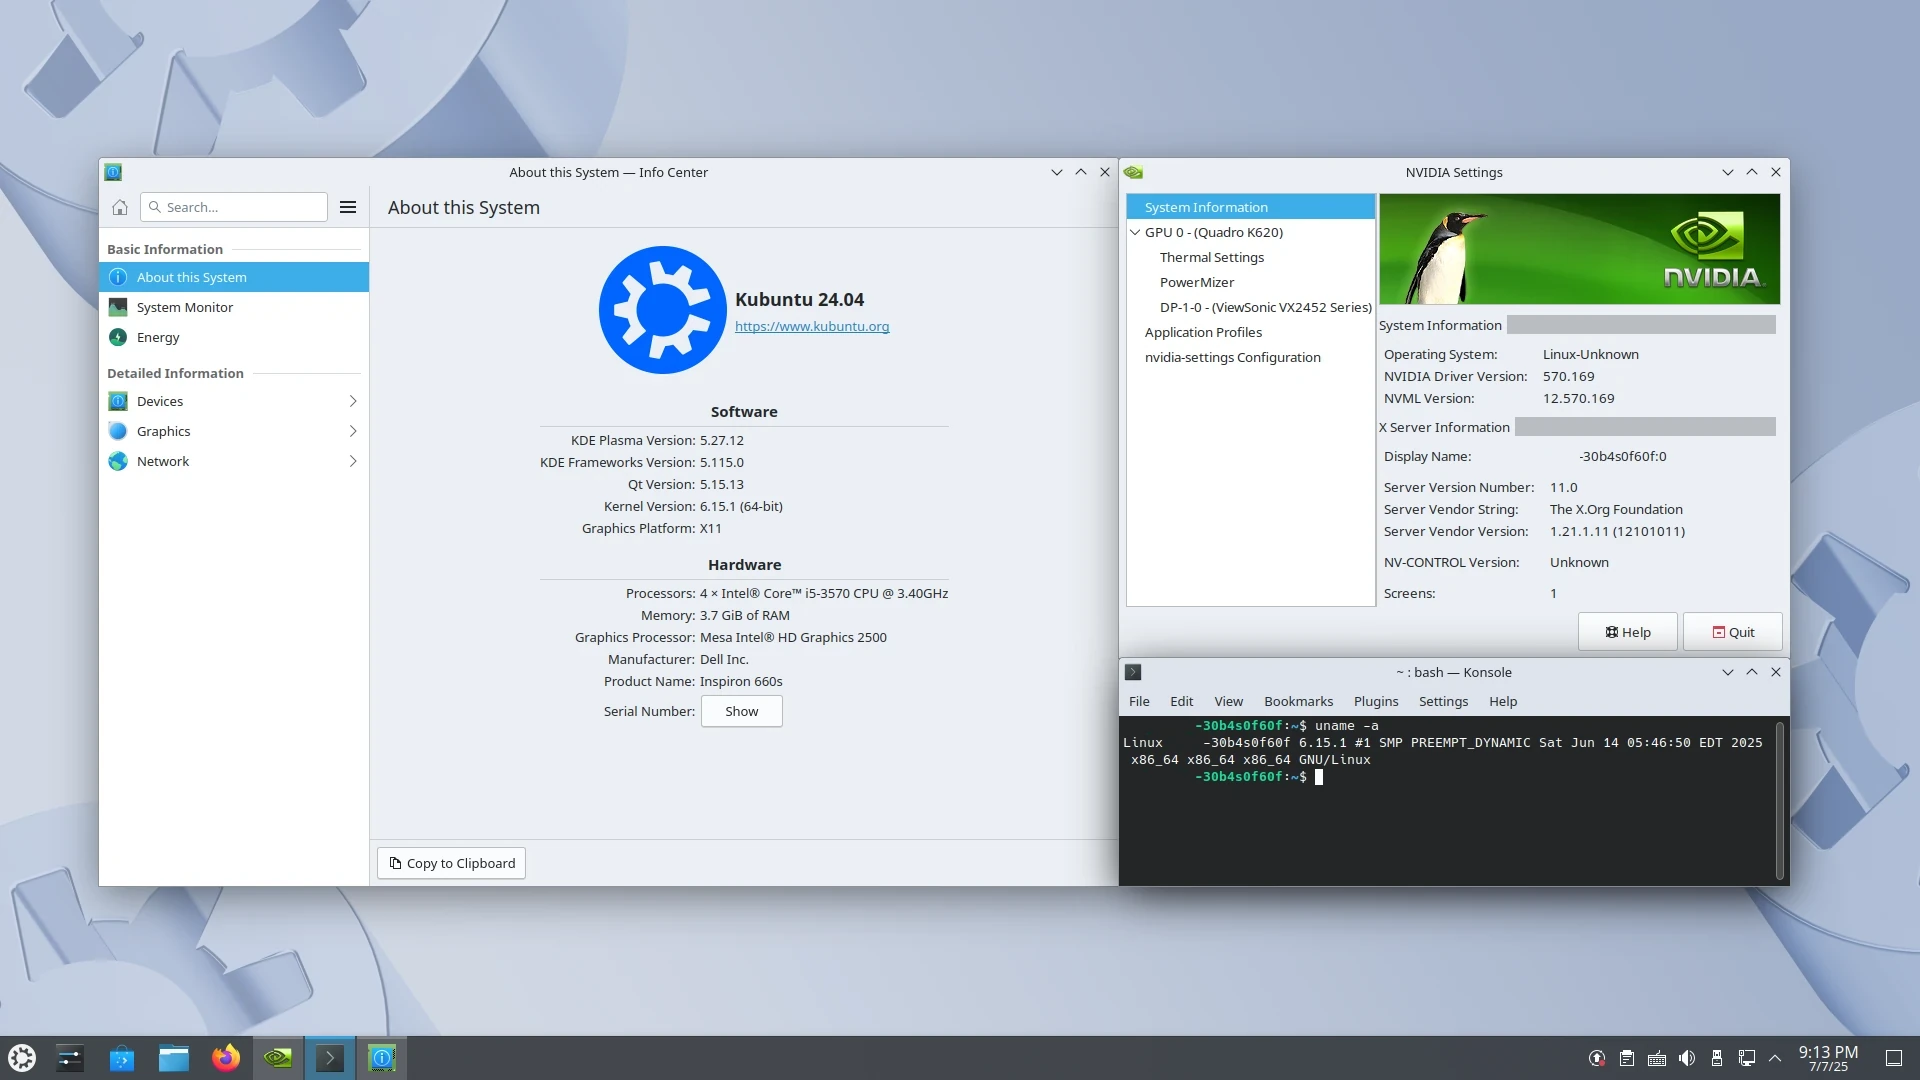Click the NVIDIA Settings taskbar icon
Screen dimensions: 1920x1080
(278, 1058)
